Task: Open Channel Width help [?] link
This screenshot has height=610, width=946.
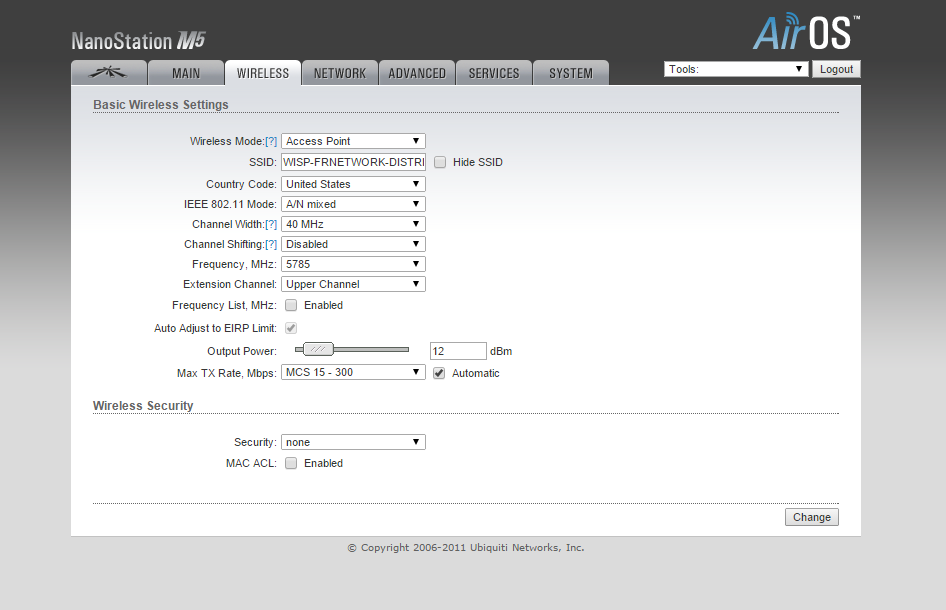Action: click(271, 224)
